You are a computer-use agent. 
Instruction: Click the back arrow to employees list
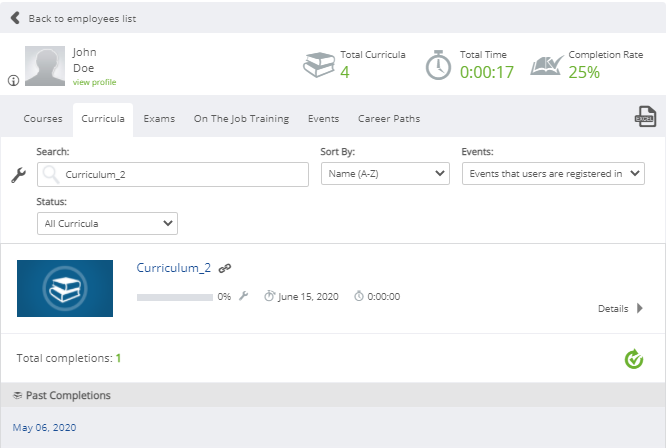point(15,18)
